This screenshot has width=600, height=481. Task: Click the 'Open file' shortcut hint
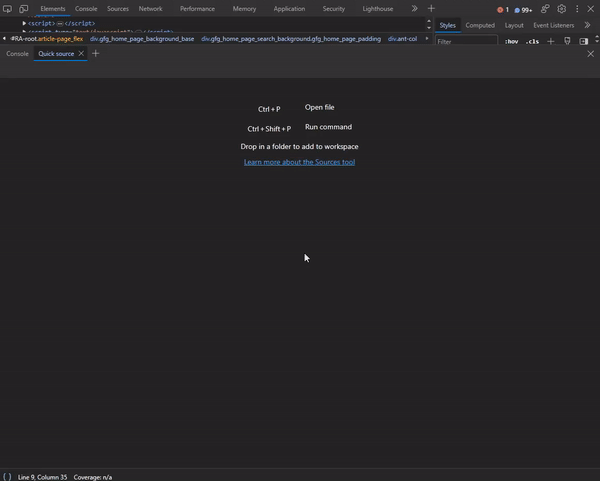320,108
